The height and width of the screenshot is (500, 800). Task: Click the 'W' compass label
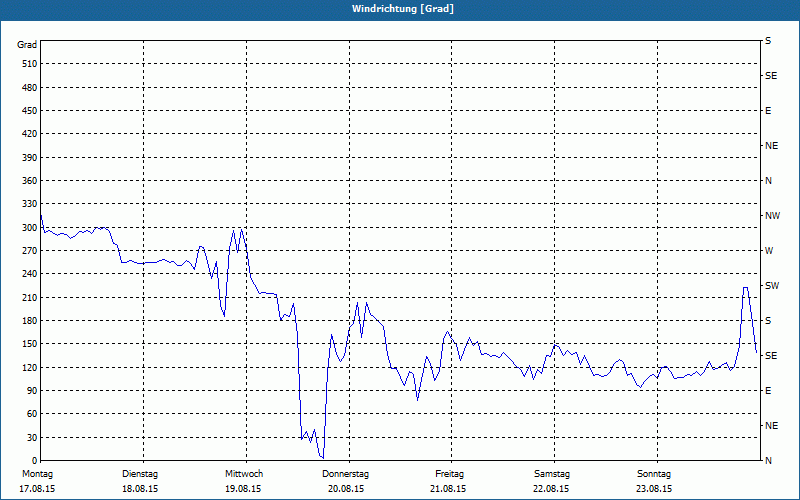click(x=769, y=251)
